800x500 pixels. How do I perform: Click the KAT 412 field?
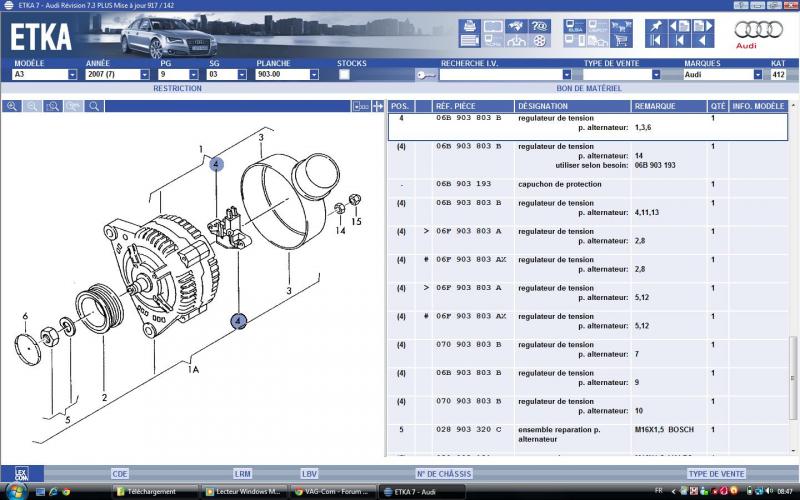click(x=778, y=74)
